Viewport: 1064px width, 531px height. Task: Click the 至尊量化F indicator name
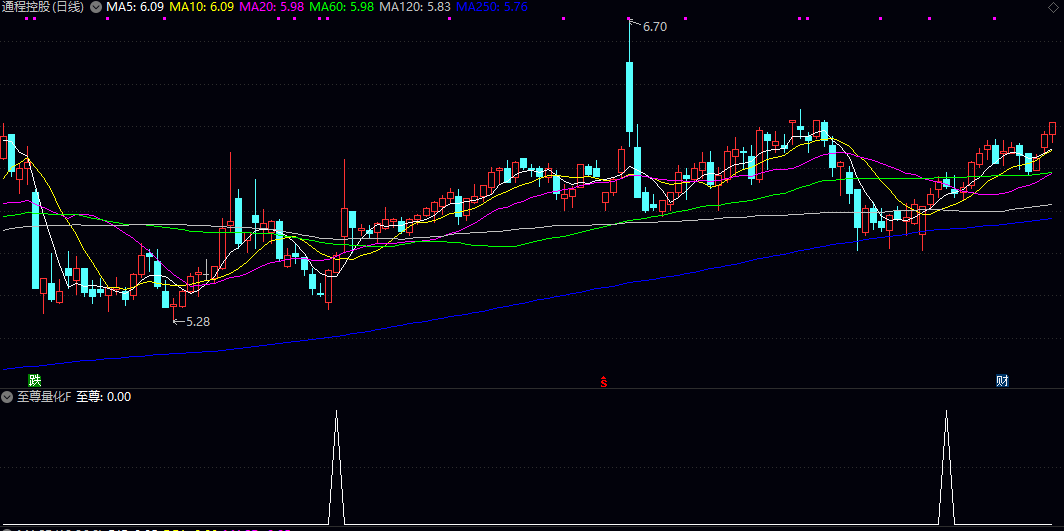[42, 397]
